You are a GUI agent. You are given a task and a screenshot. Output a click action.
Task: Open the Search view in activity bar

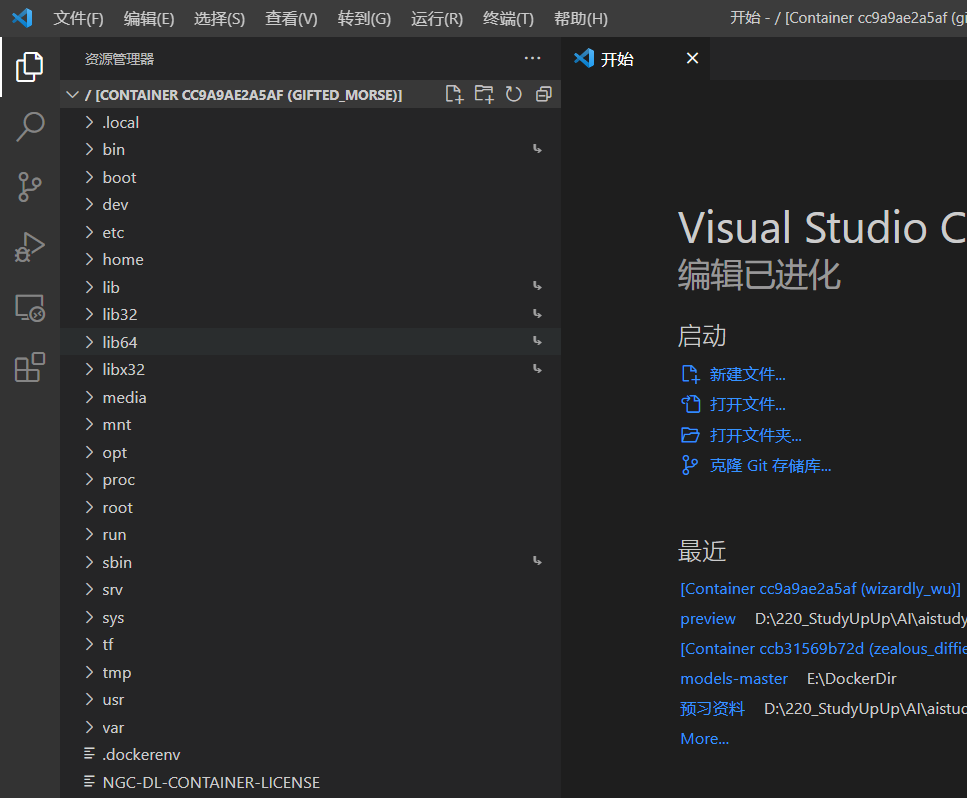coord(30,126)
